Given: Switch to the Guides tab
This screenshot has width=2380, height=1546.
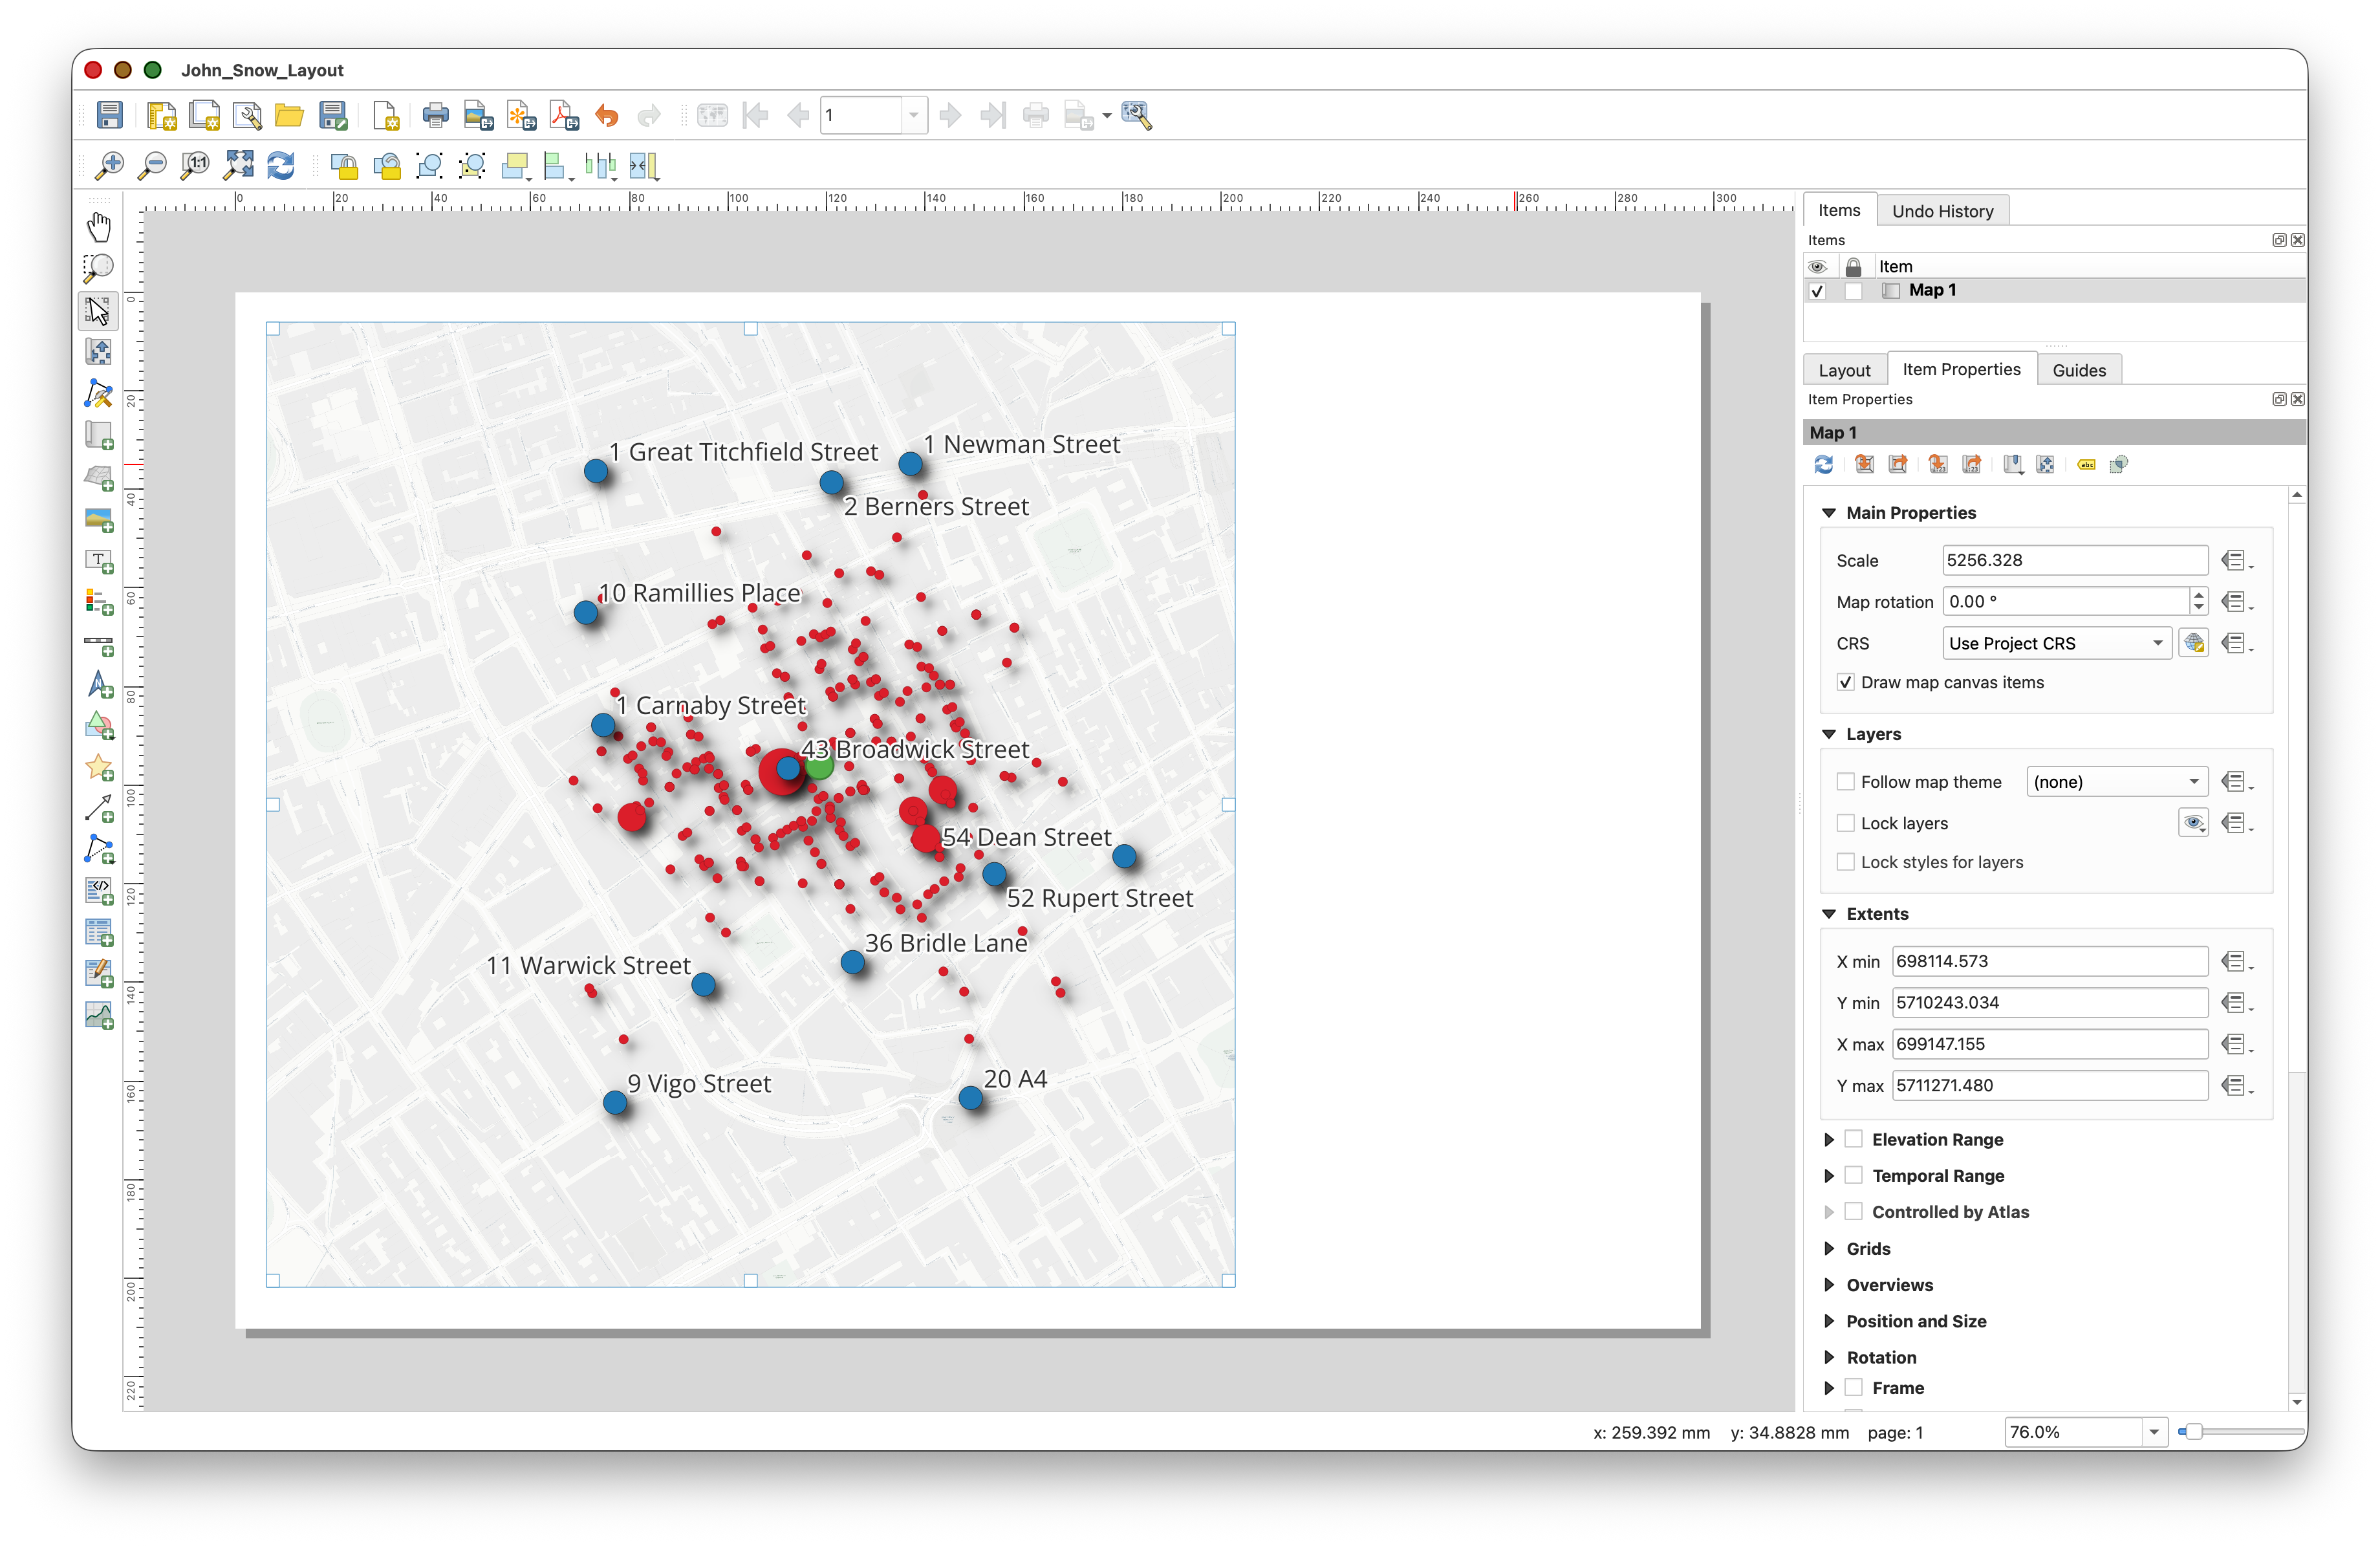Looking at the screenshot, I should click(x=2078, y=370).
